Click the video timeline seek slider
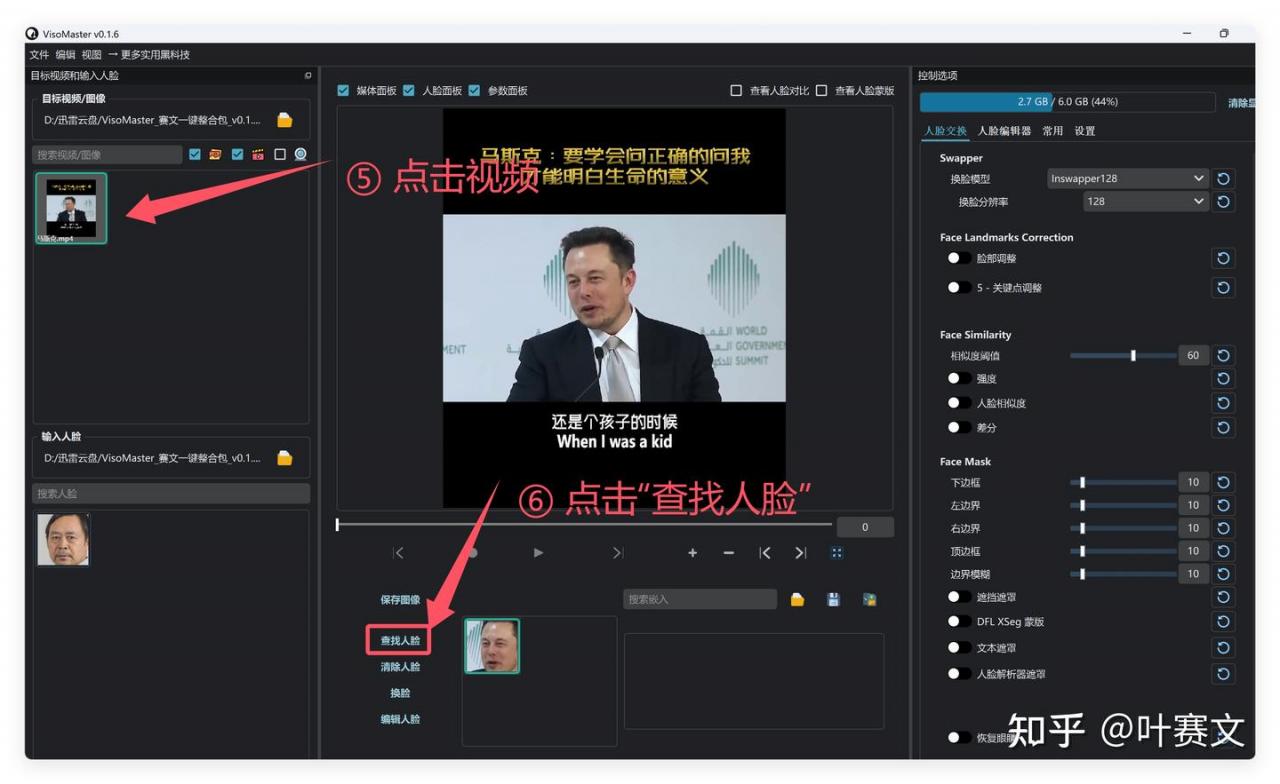1280x784 pixels. pos(584,524)
